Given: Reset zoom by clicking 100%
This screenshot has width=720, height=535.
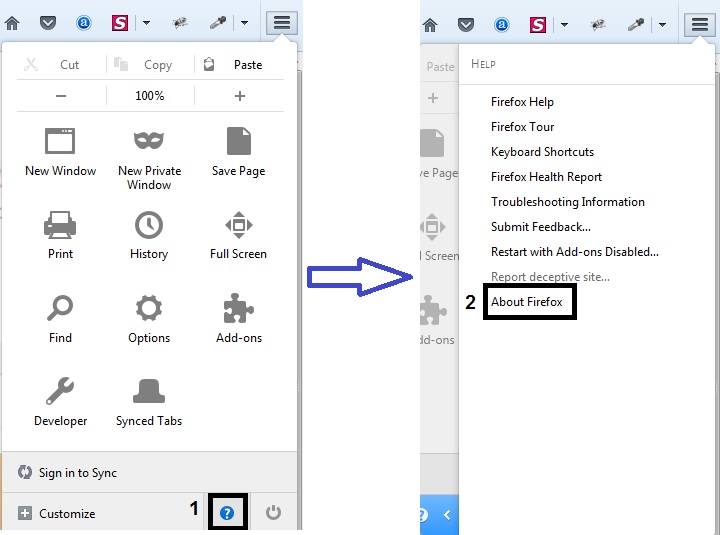Looking at the screenshot, I should click(x=150, y=96).
